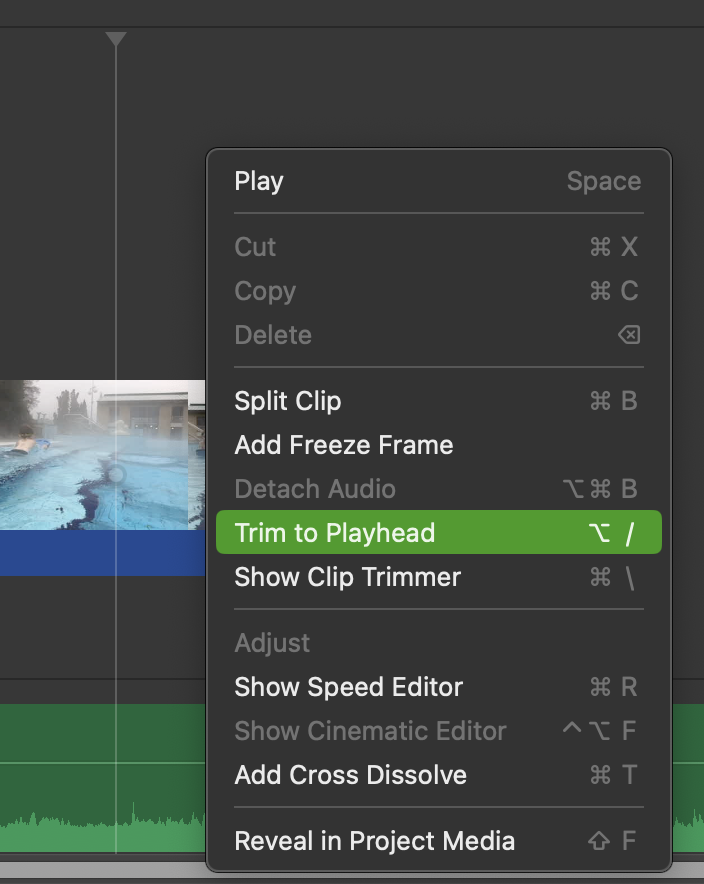Image resolution: width=704 pixels, height=884 pixels.
Task: Click the volume line on green audio track
Action: click(103, 763)
